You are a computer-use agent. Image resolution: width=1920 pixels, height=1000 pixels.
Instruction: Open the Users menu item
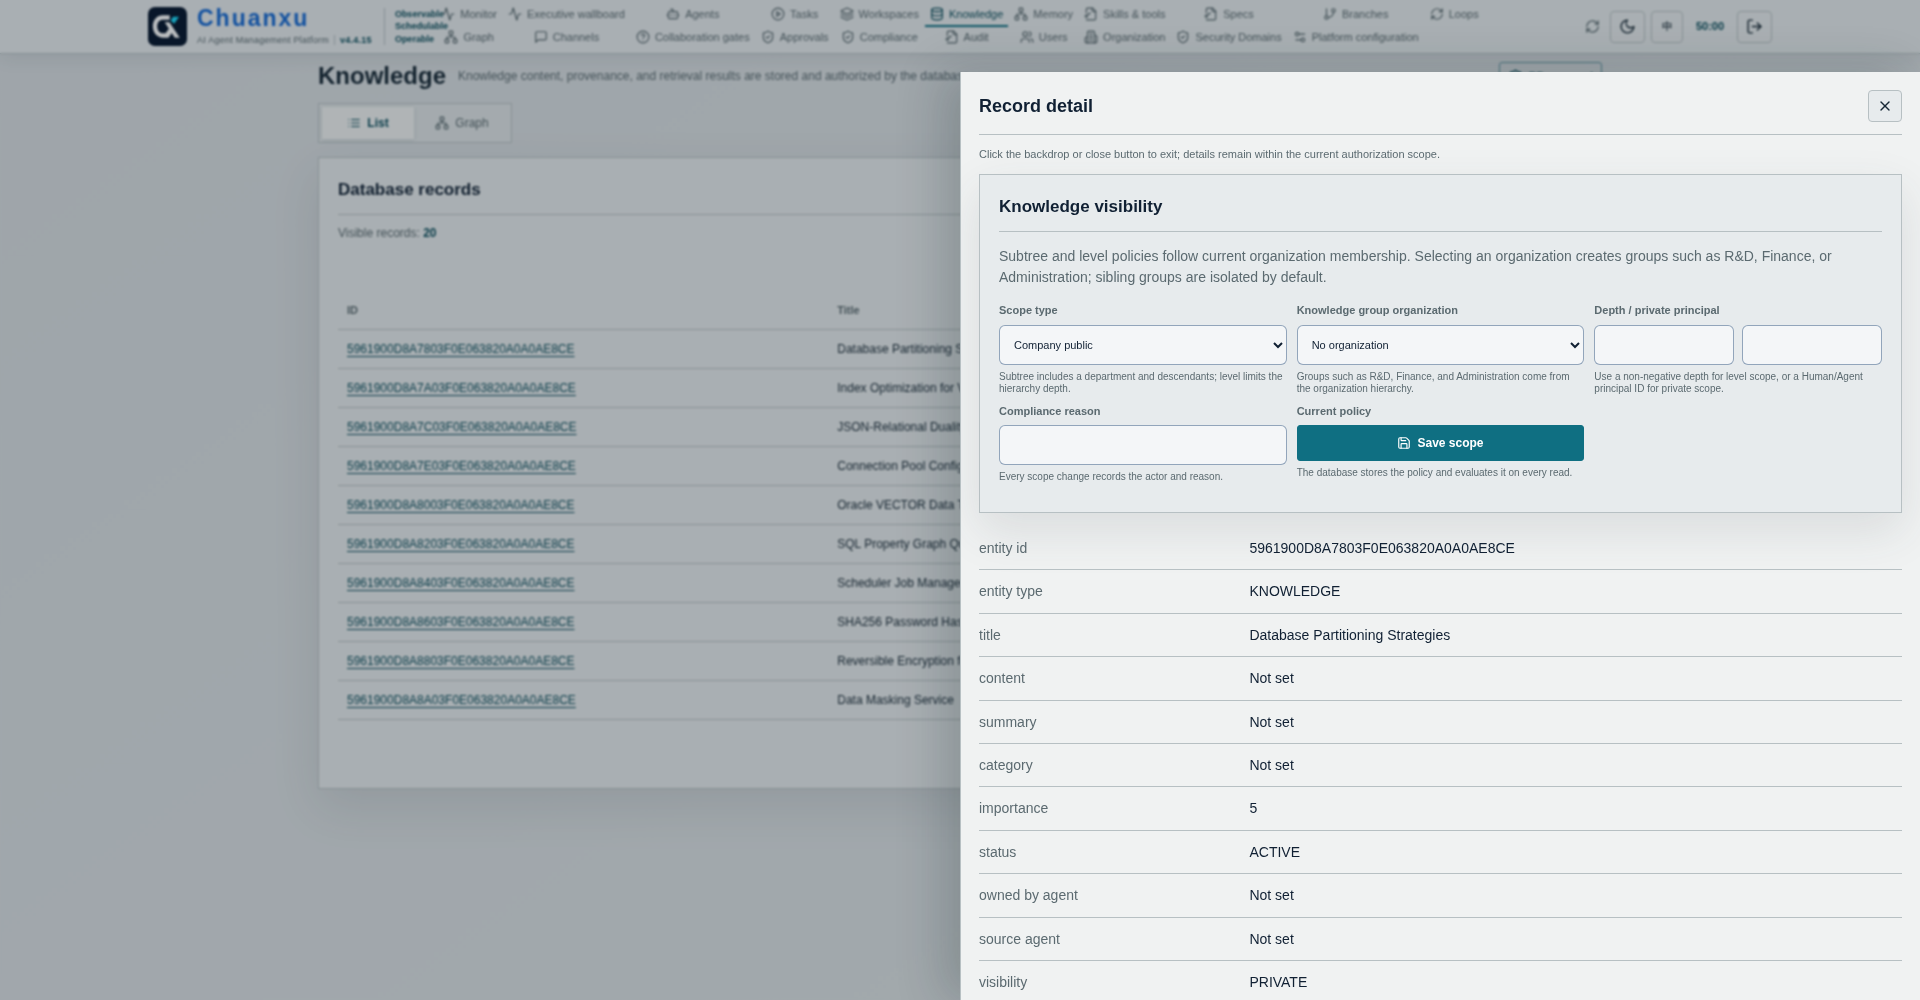(1044, 37)
